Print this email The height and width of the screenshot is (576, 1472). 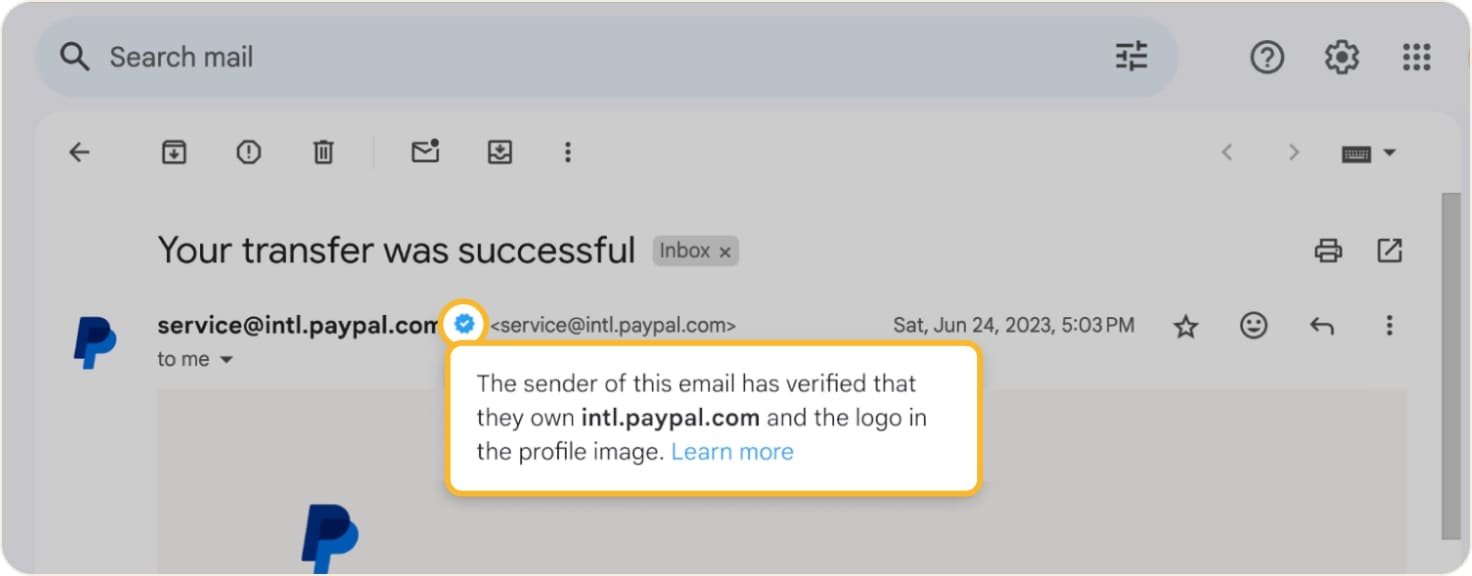tap(1328, 251)
